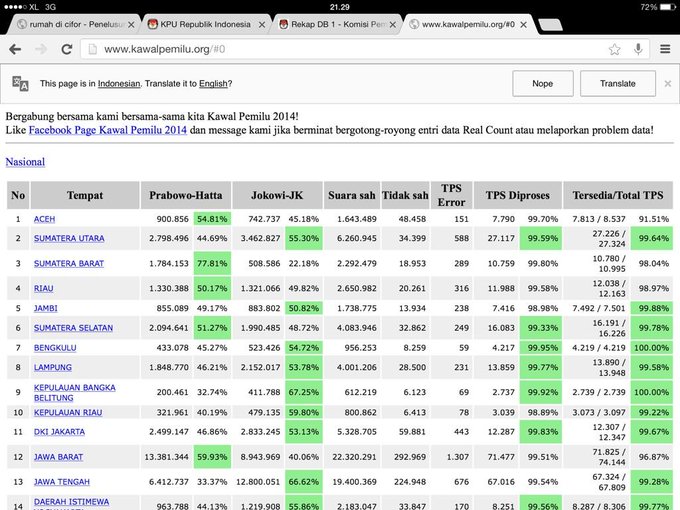Viewport: 680px width, 510px height.
Task: Close the KPU Republik Indonesia tab
Action: (262, 25)
